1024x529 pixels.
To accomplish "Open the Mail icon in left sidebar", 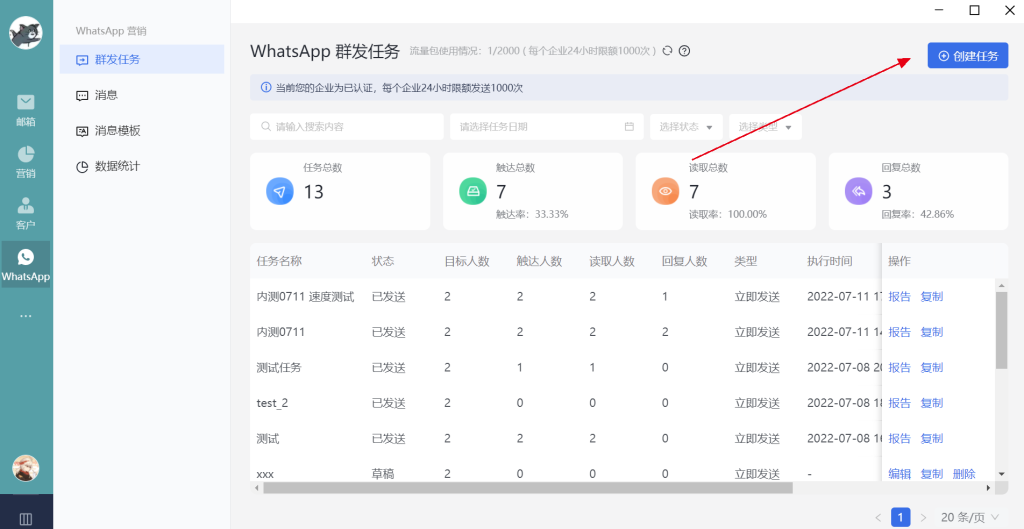I will click(x=25, y=108).
